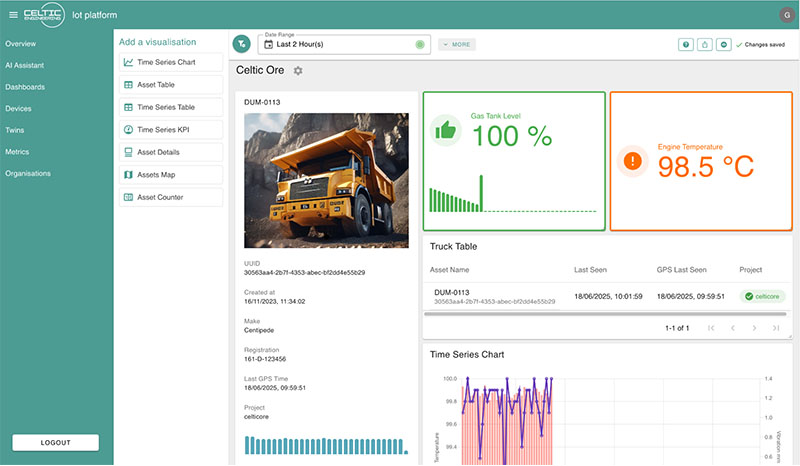The width and height of the screenshot is (800, 466).
Task: Click the GPS Last Seen column header
Action: point(682,269)
